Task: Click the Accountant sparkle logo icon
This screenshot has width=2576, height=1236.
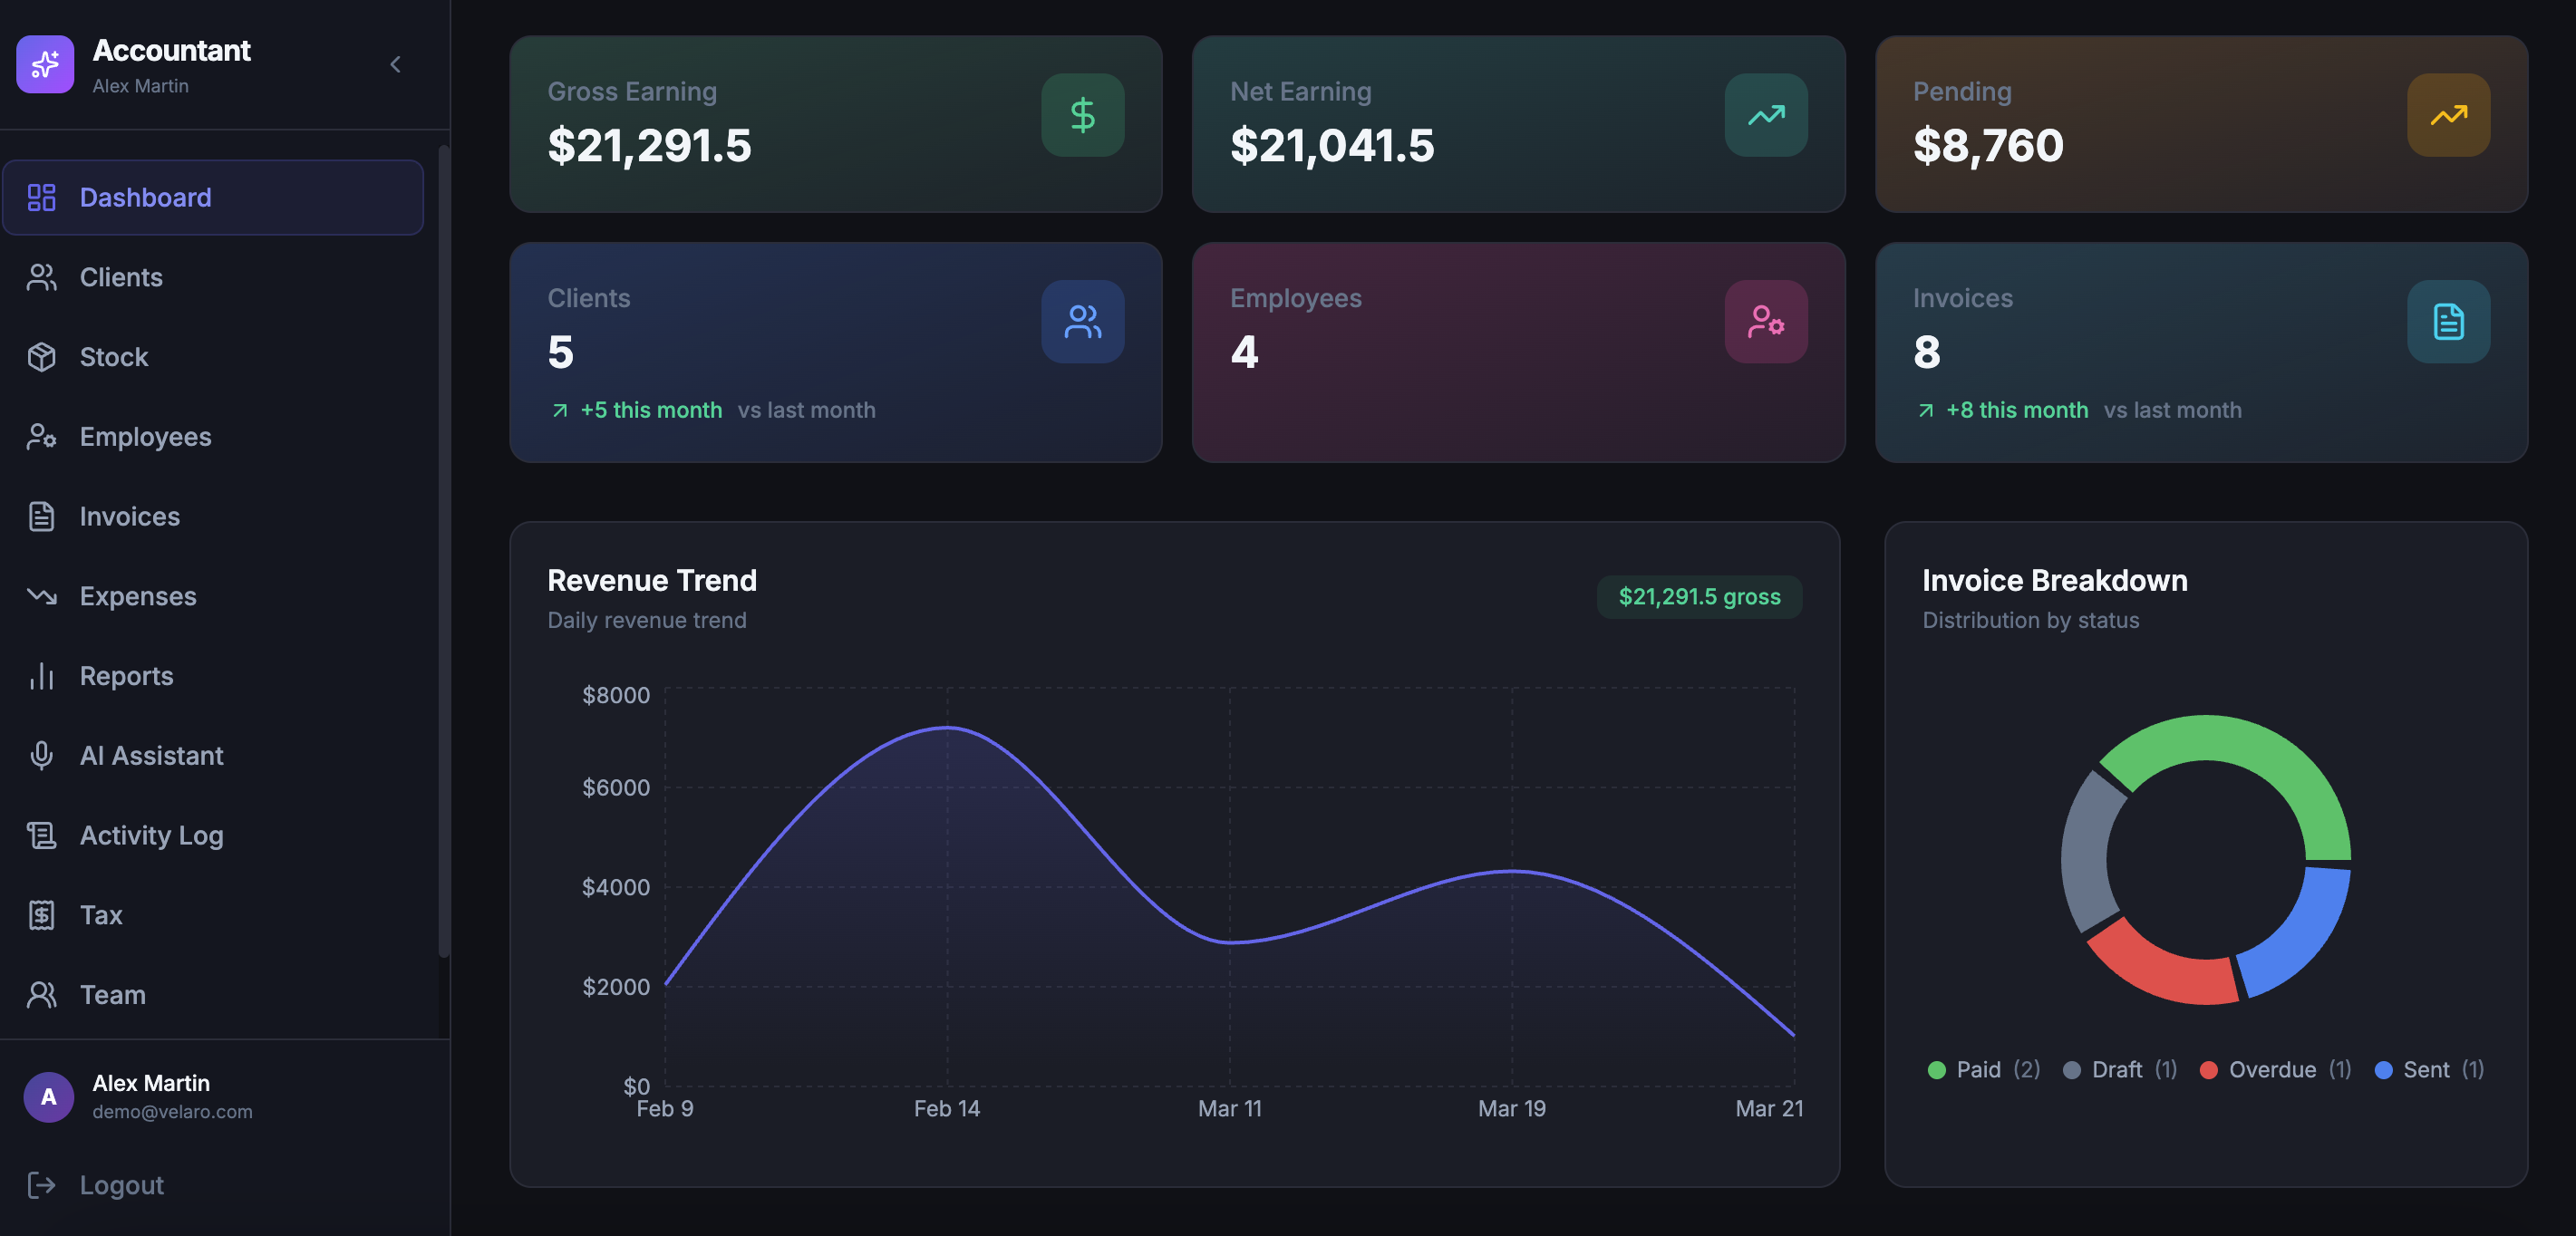Action: coord(45,64)
